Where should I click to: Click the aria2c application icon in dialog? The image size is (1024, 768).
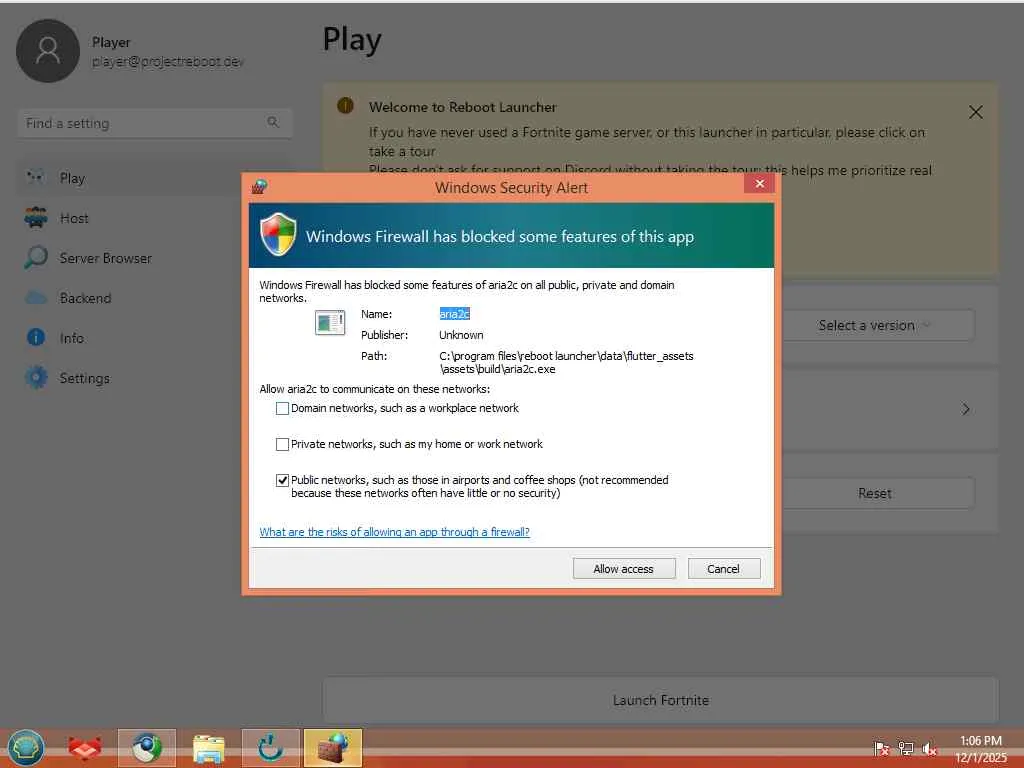point(330,323)
